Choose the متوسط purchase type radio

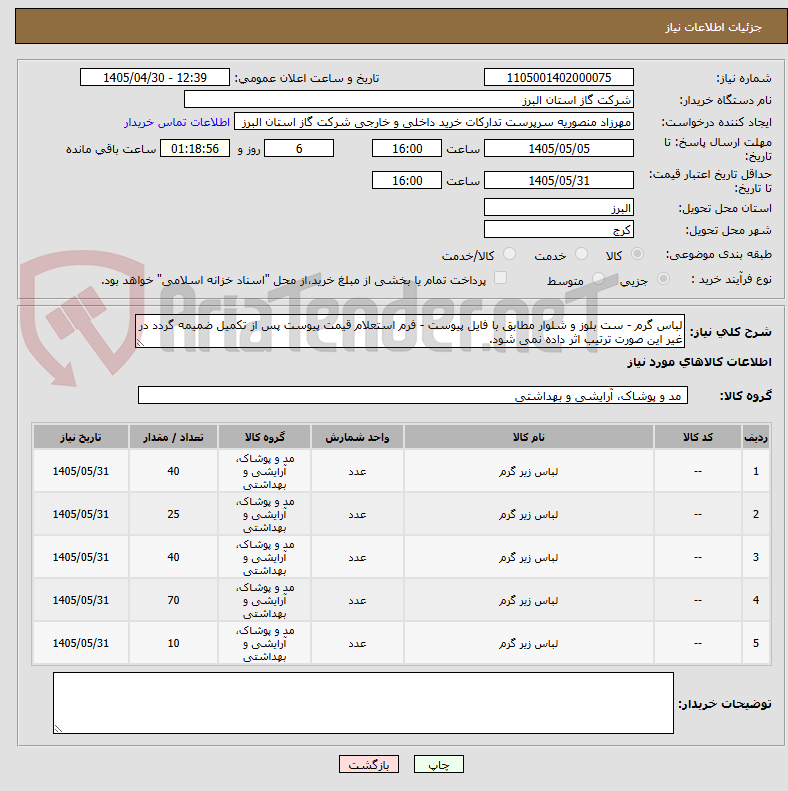coord(598,278)
